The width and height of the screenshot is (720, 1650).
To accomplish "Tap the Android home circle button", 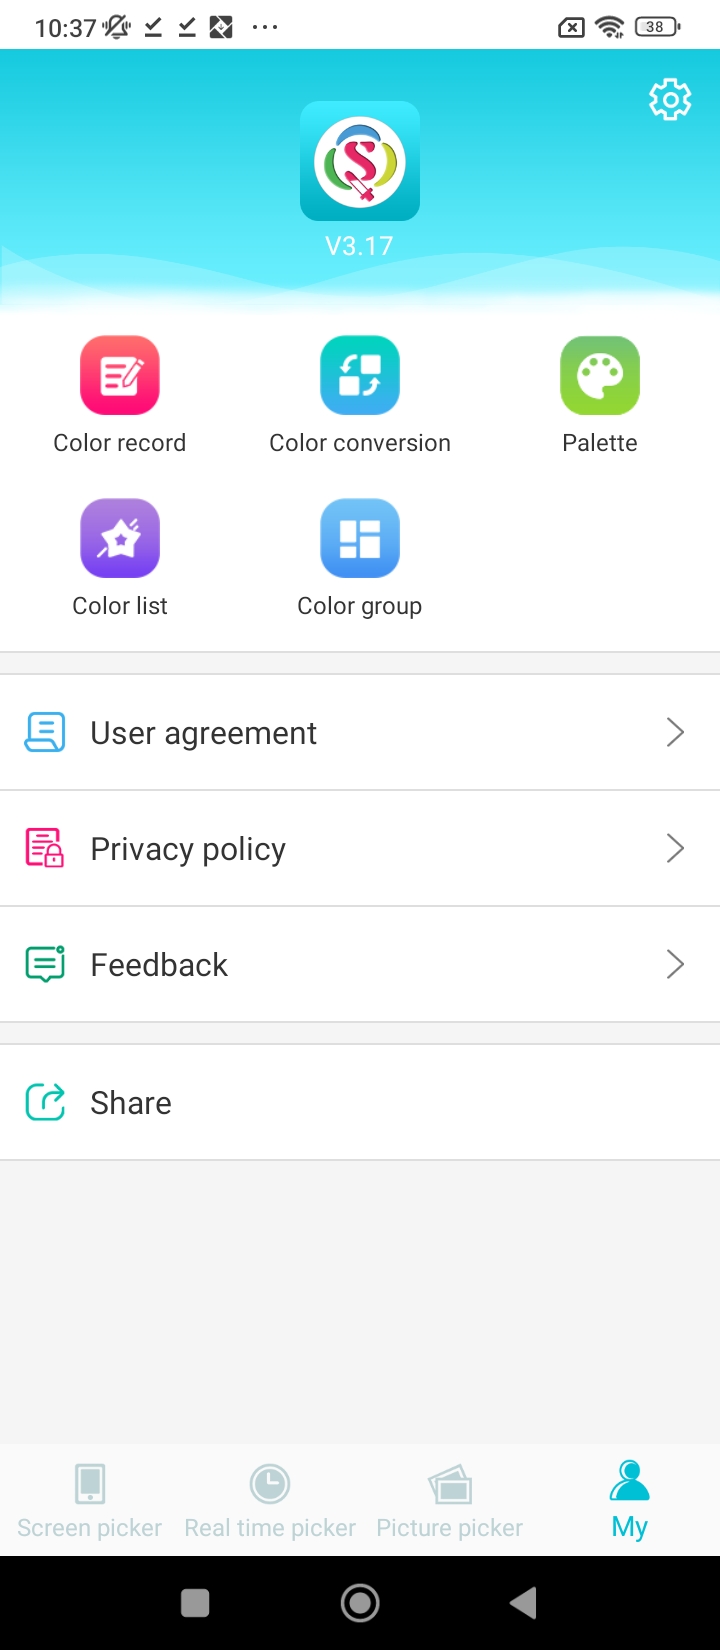I will pos(360,1603).
